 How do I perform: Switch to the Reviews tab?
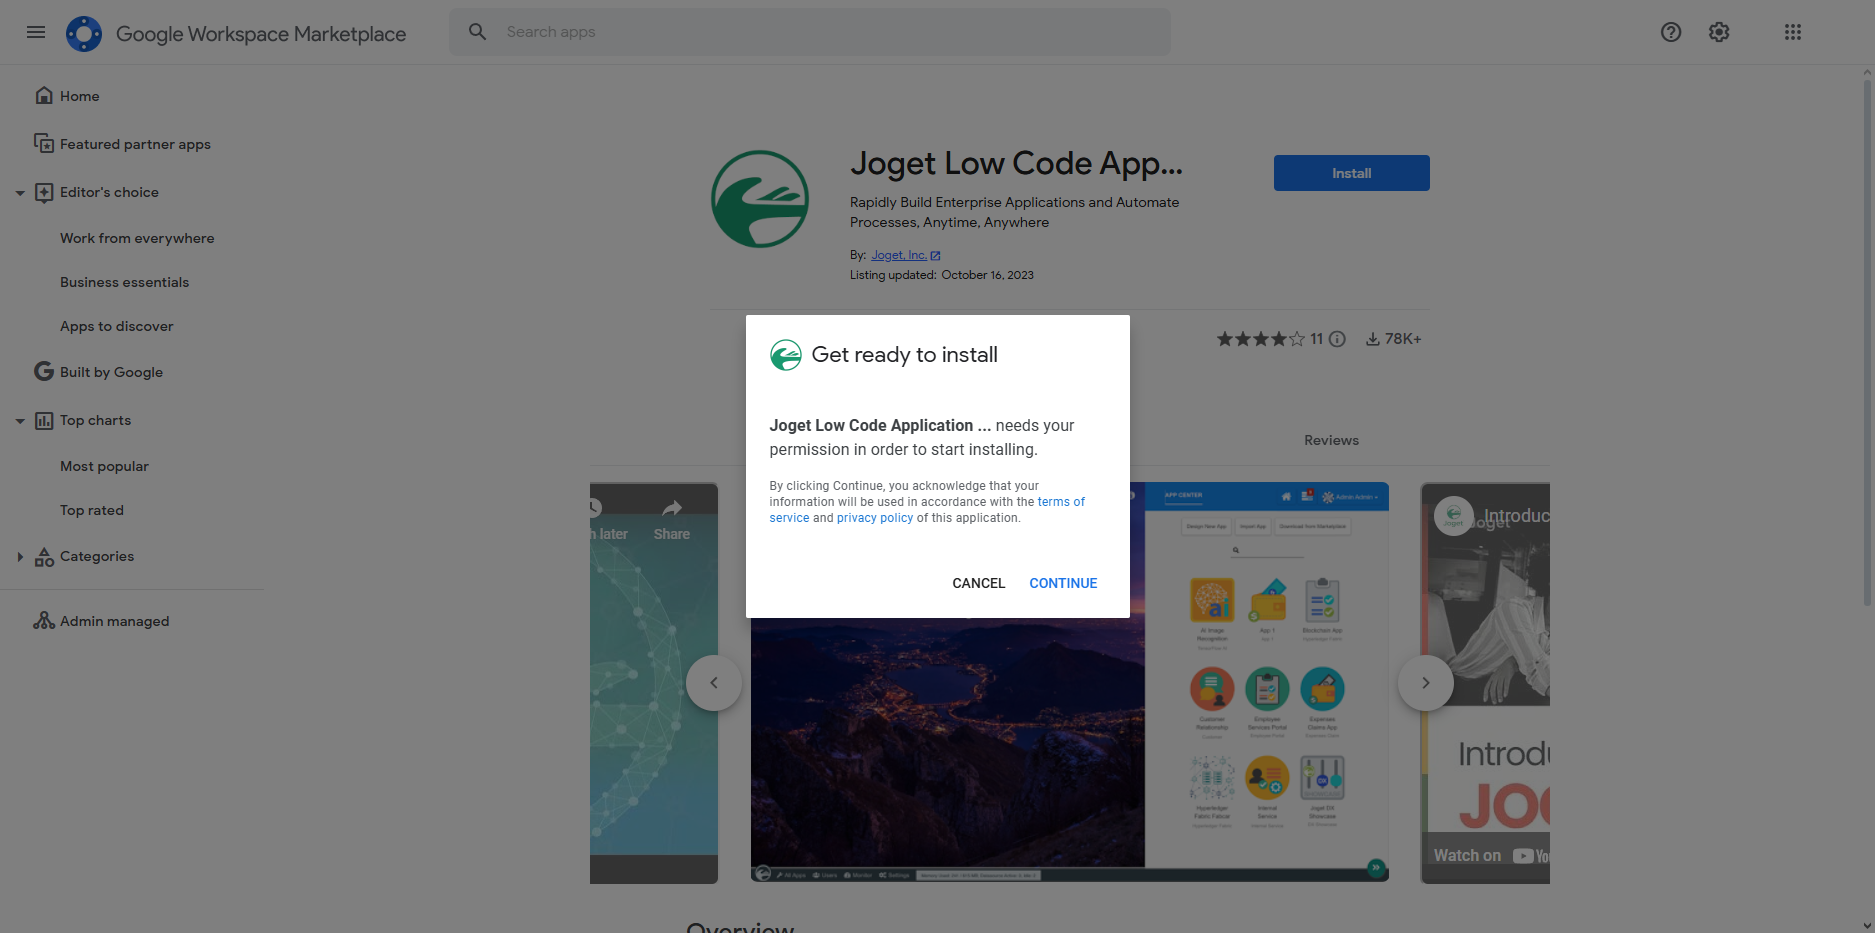[1331, 440]
